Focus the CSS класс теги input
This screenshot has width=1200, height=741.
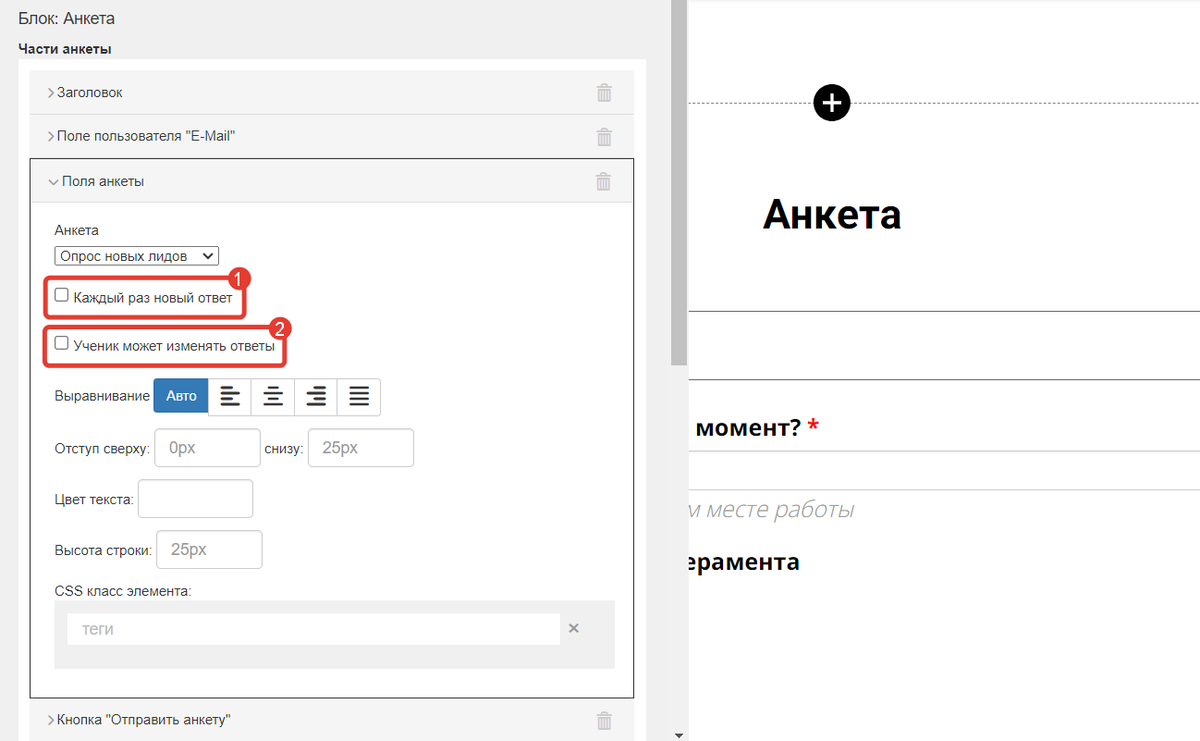coord(313,629)
